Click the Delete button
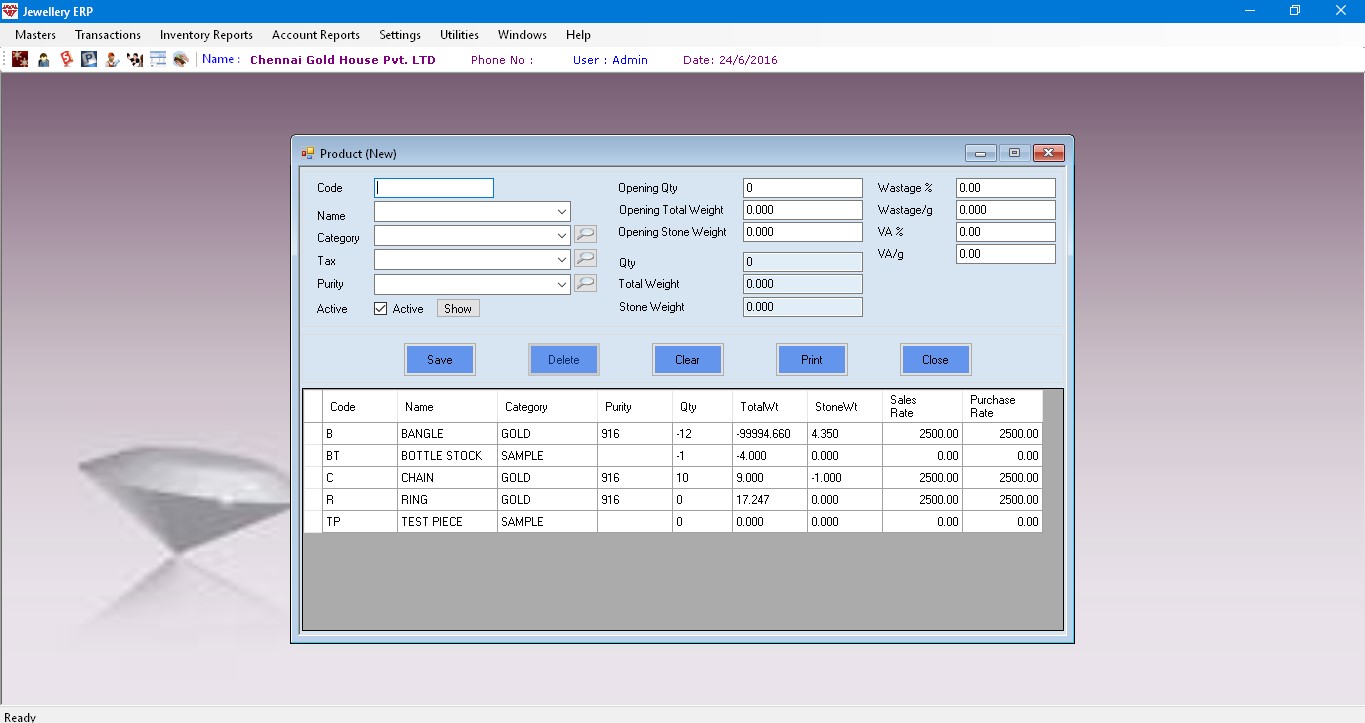The image size is (1365, 723). [564, 360]
